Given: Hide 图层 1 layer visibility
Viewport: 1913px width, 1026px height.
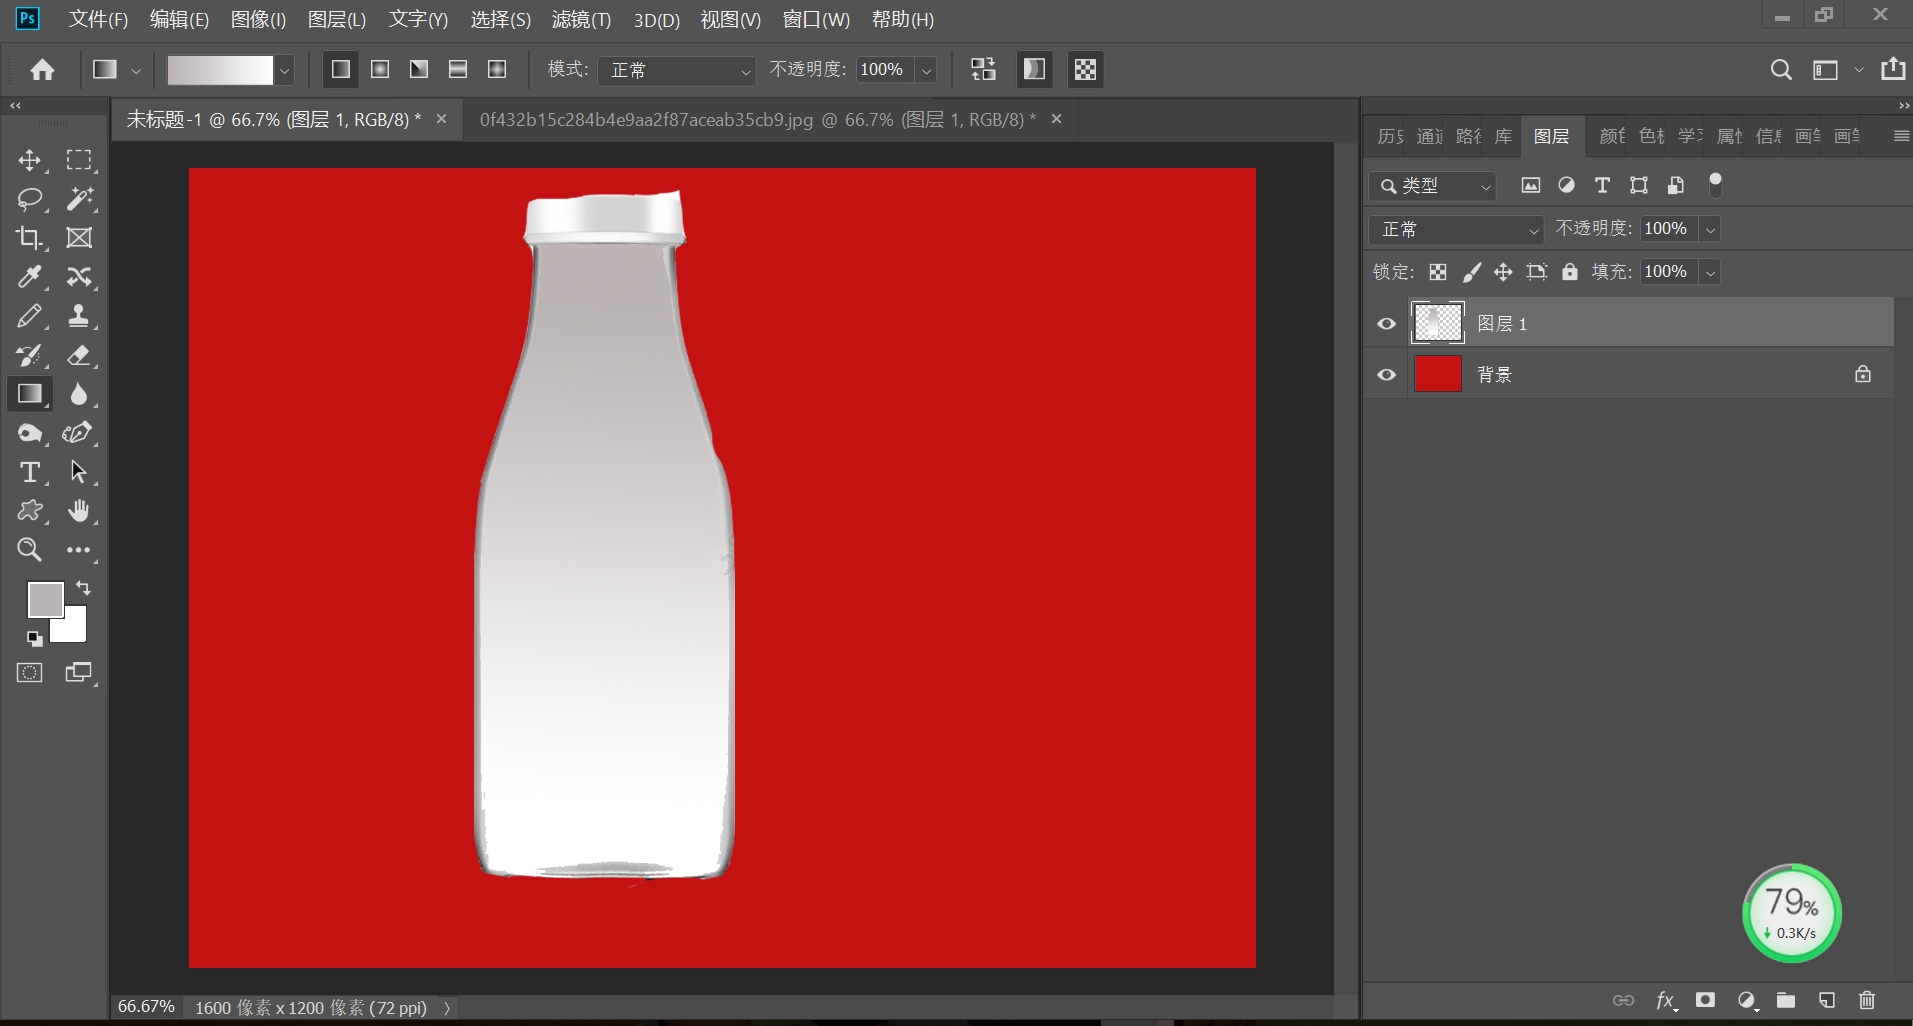Looking at the screenshot, I should coord(1386,324).
